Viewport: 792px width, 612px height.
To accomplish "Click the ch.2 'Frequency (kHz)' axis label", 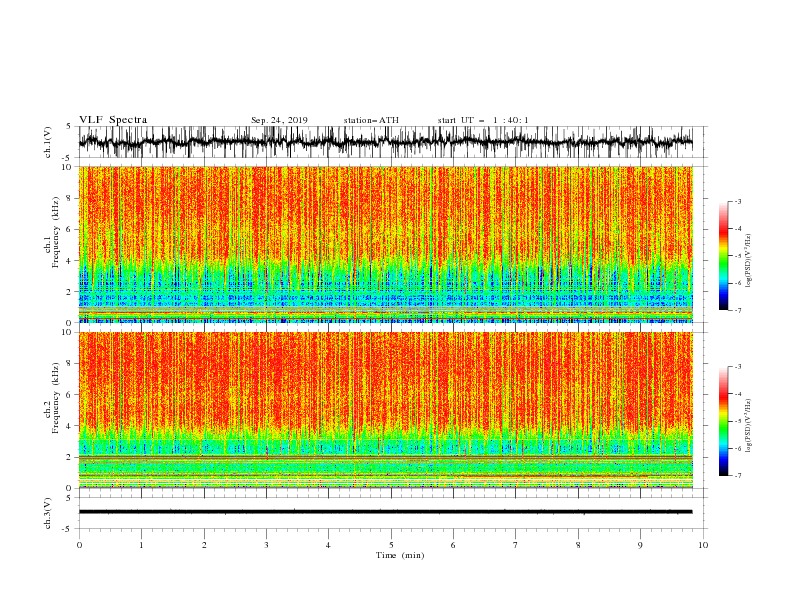I will tap(56, 397).
